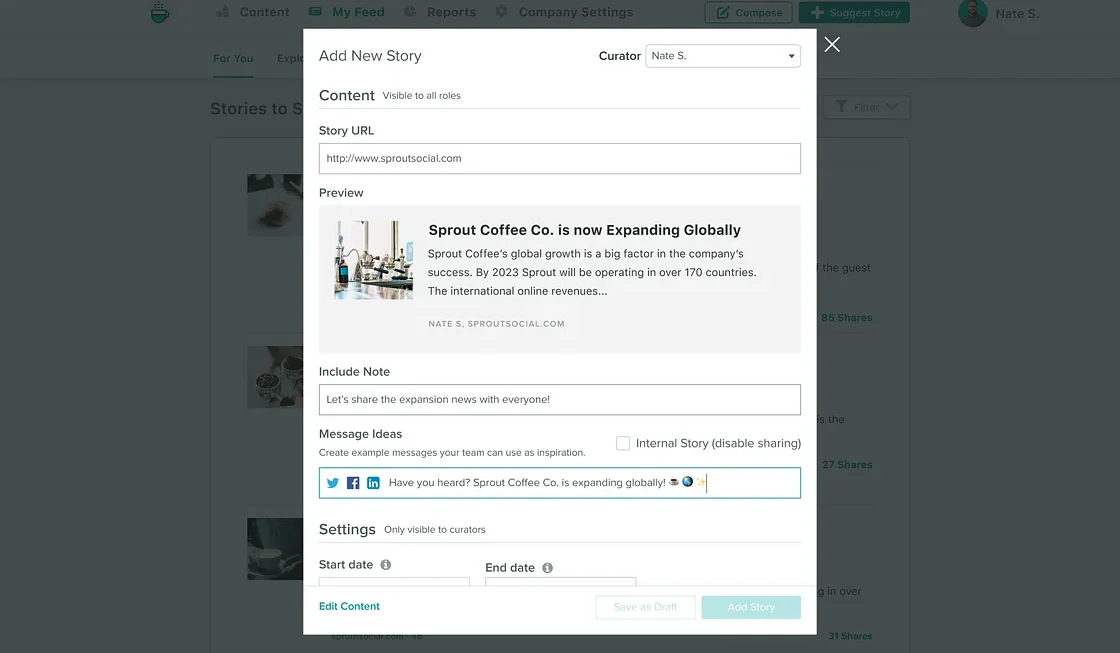Switch to the For You tab

[x=233, y=59]
